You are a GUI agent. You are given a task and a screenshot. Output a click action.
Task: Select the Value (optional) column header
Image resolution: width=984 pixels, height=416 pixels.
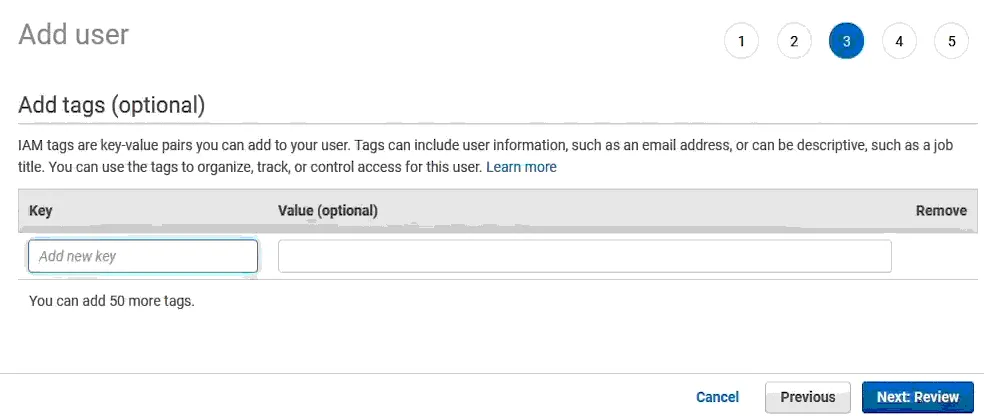[x=327, y=211]
